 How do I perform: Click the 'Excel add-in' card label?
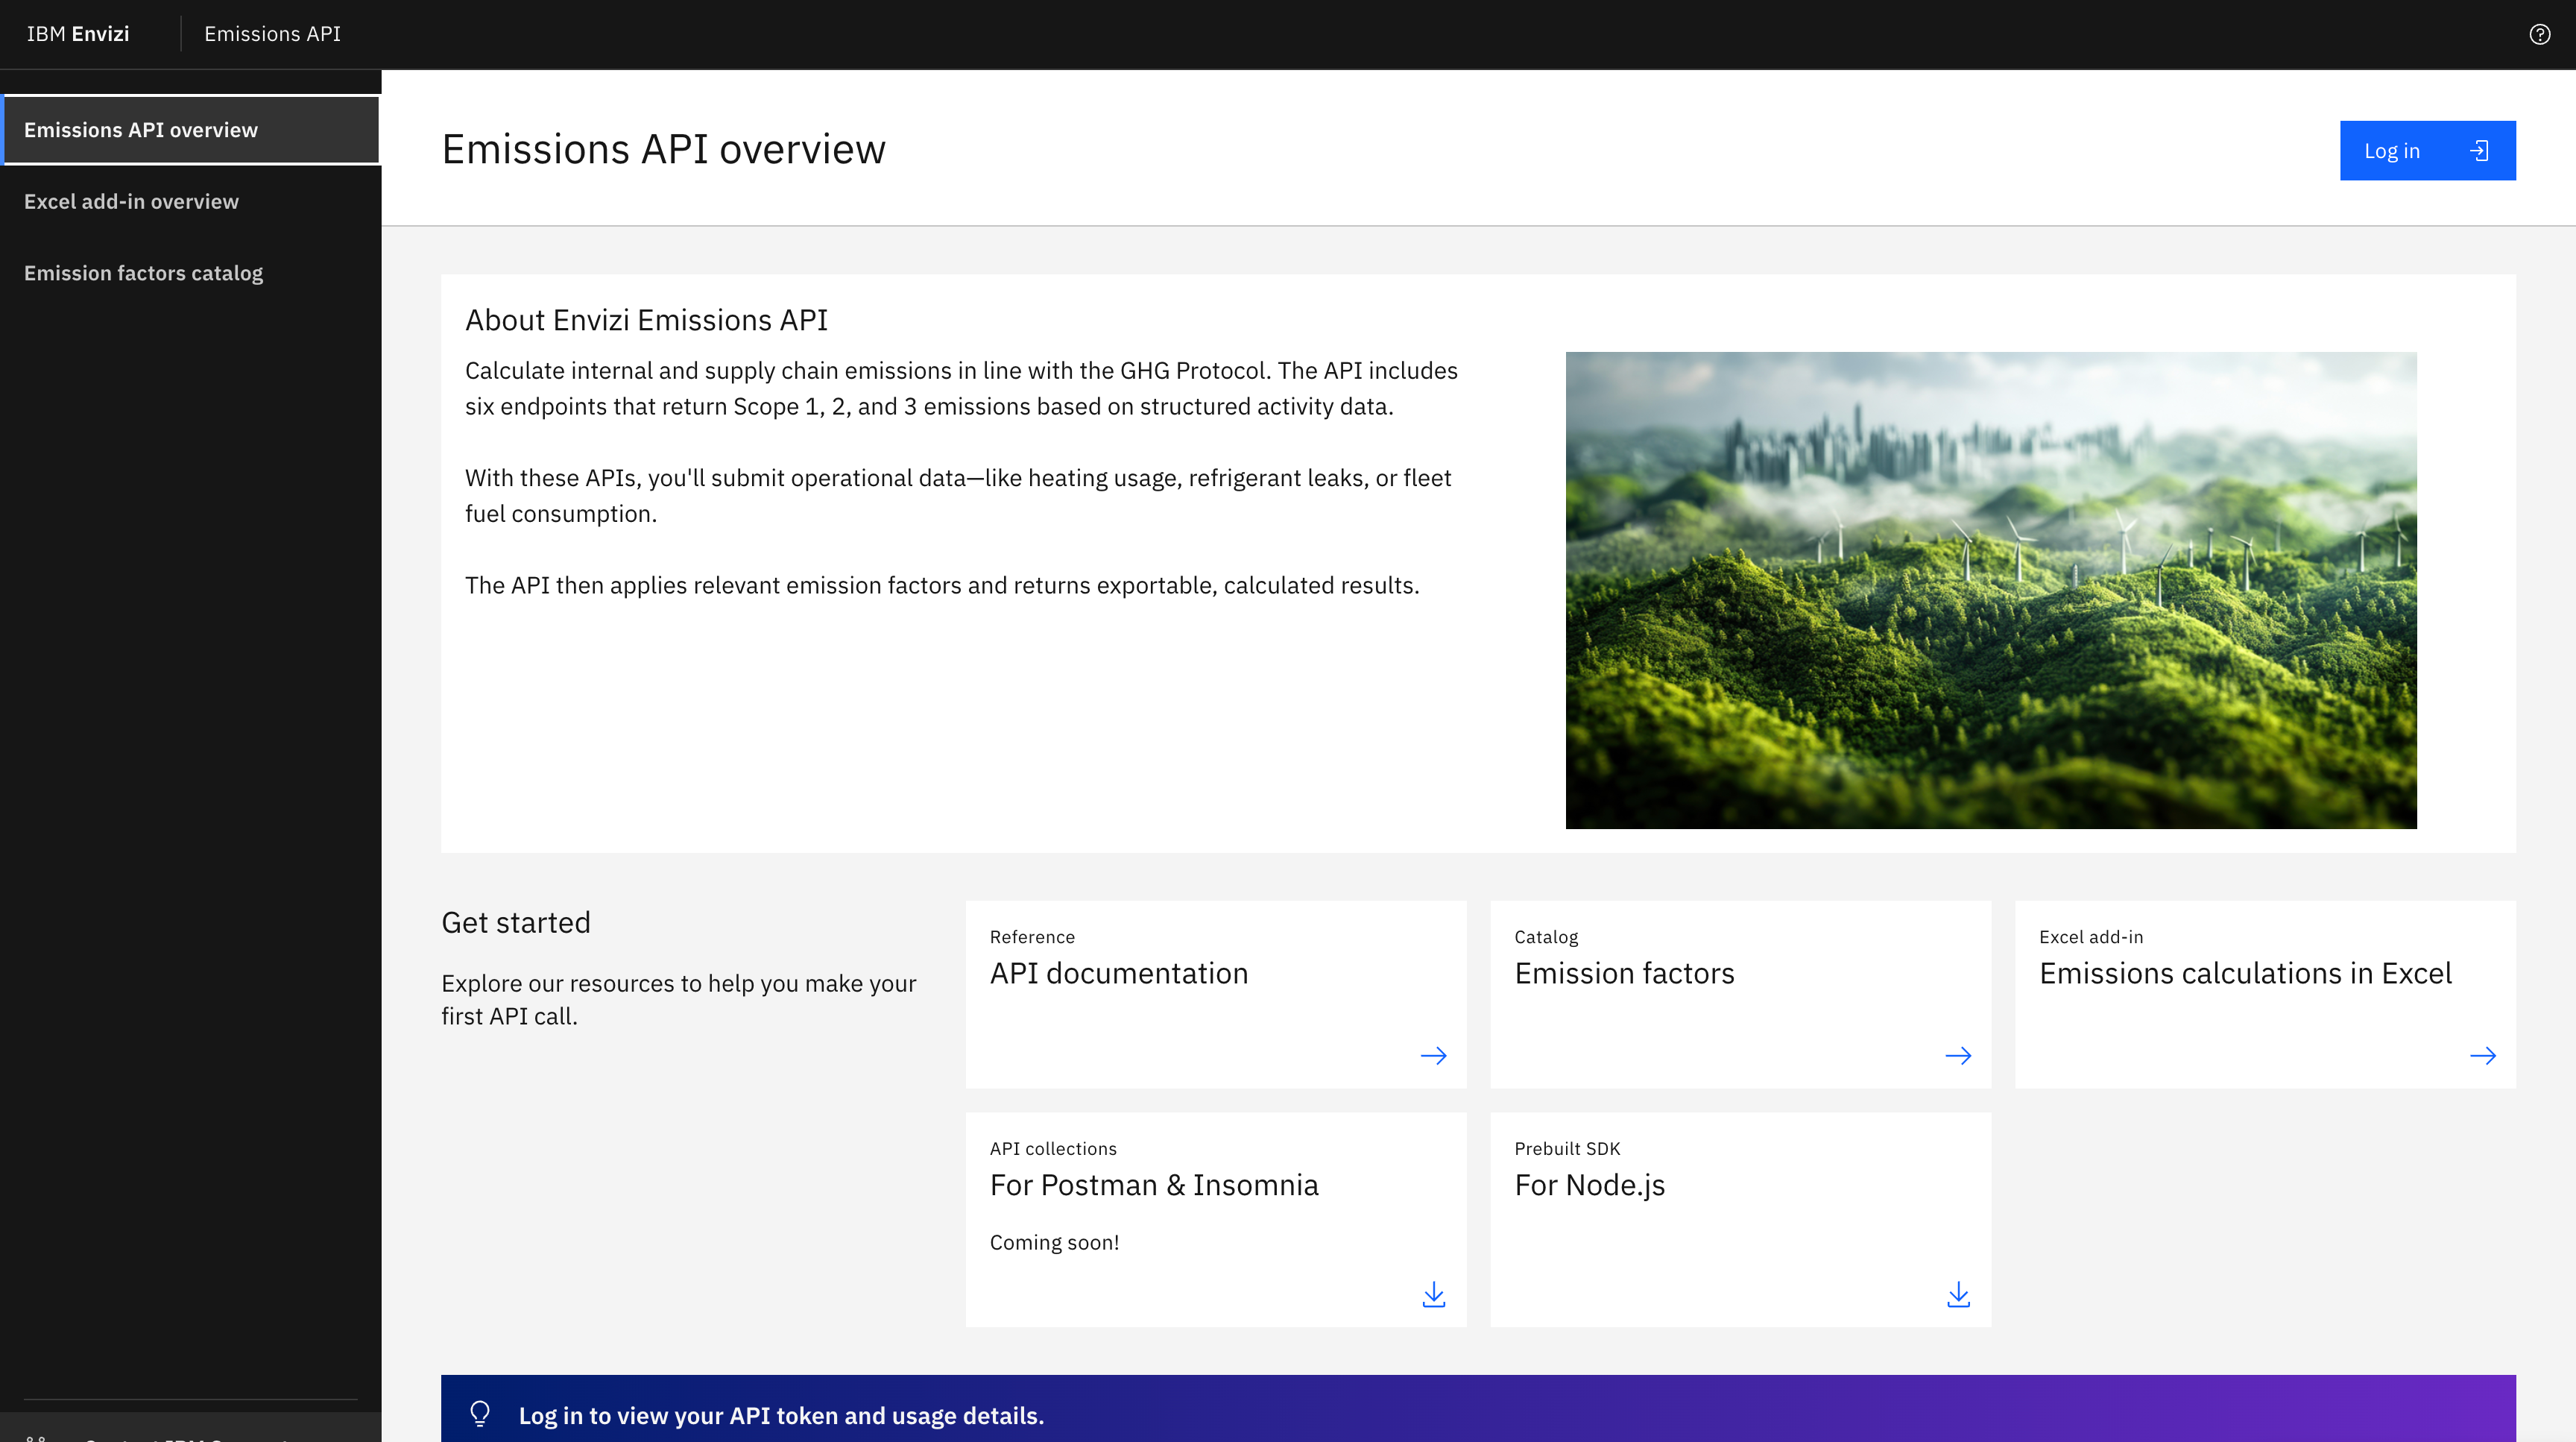[x=2091, y=937]
